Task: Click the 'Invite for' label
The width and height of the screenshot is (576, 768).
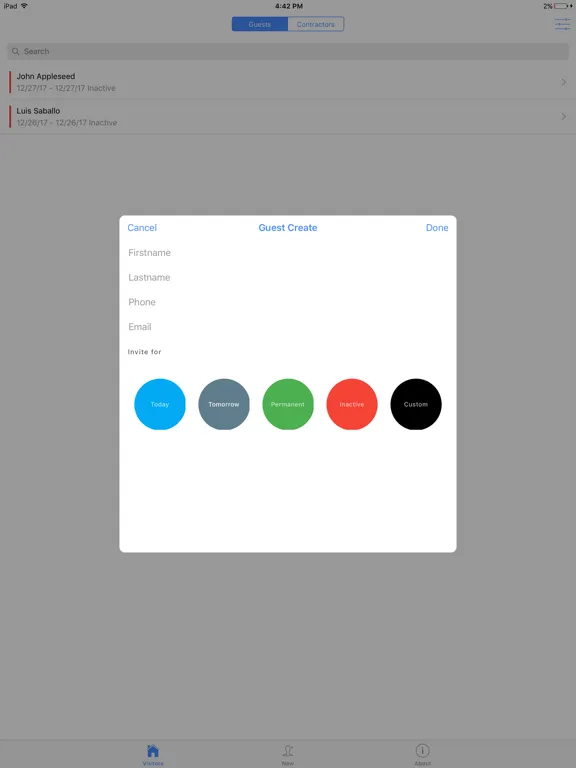Action: click(x=144, y=352)
